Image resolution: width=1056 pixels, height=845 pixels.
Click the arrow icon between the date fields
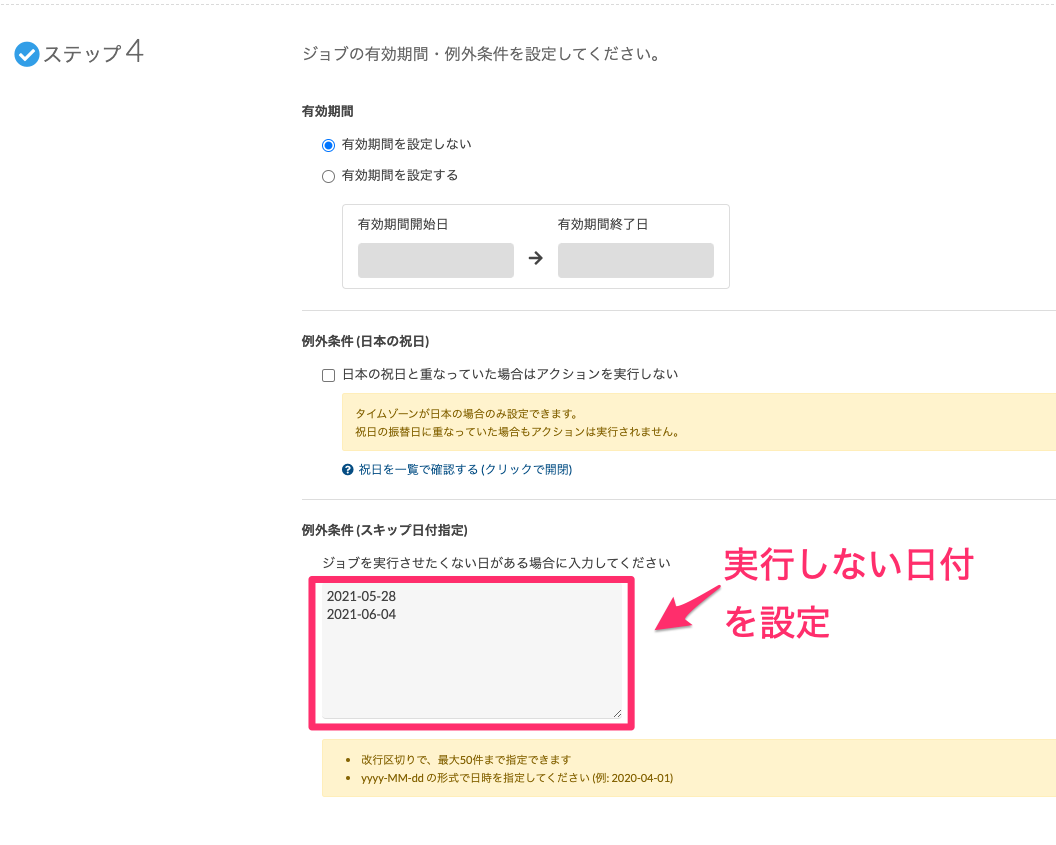click(536, 257)
